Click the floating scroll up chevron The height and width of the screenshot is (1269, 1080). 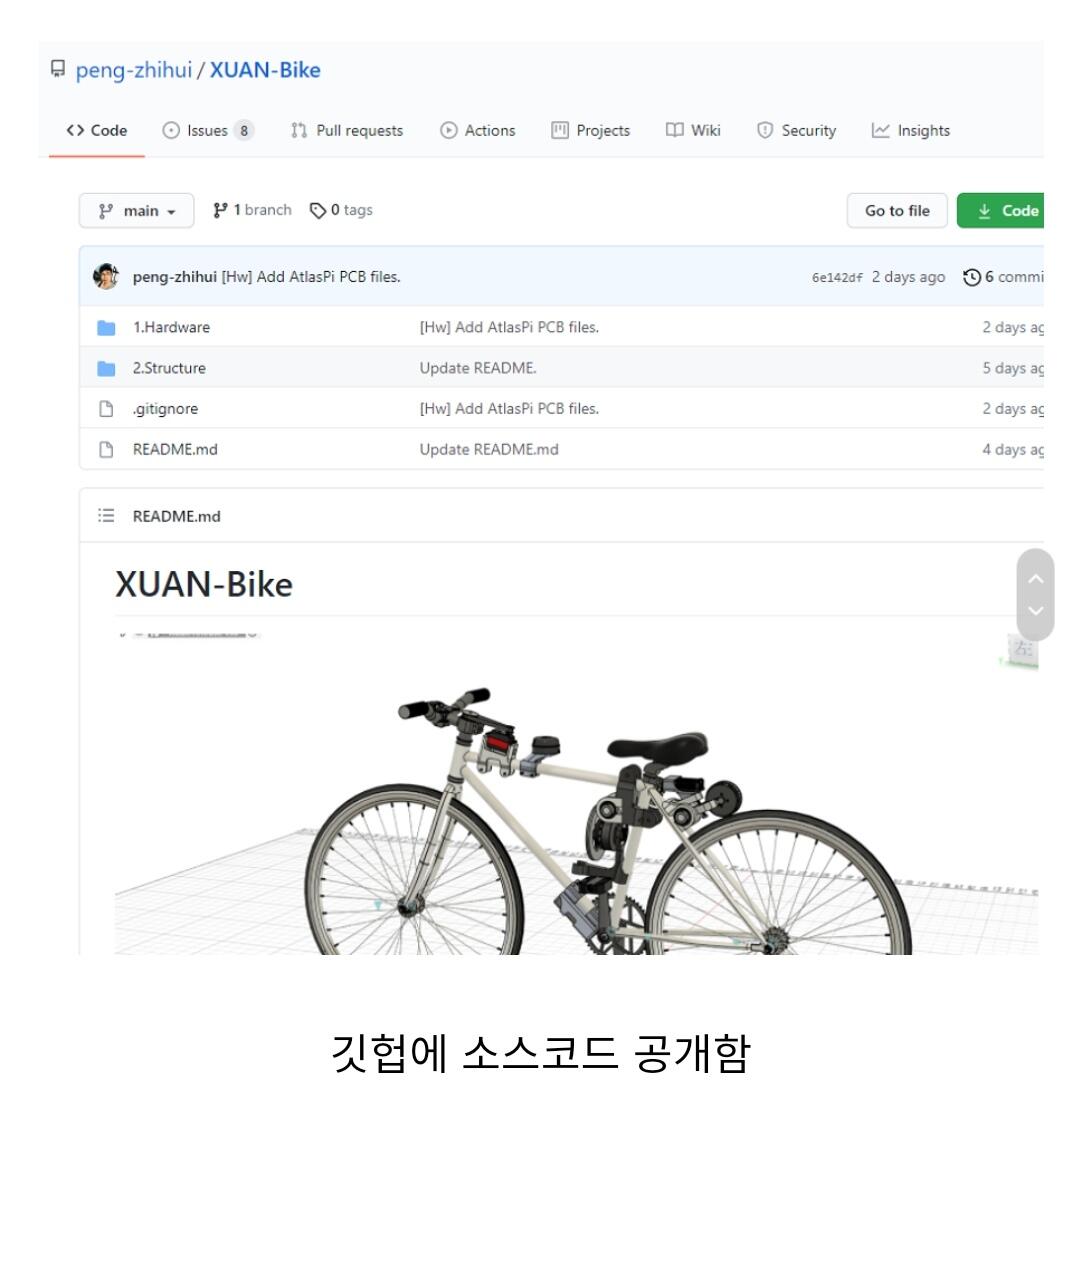(1036, 578)
